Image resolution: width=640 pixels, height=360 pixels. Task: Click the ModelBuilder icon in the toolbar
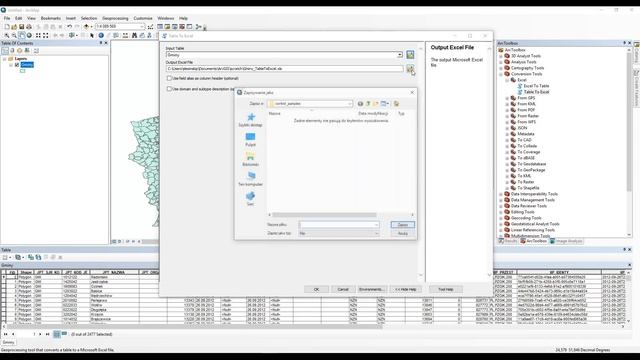point(198,27)
